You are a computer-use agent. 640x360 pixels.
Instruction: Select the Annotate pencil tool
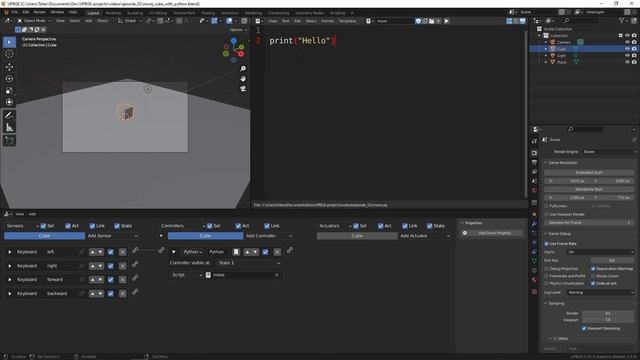coord(9,116)
